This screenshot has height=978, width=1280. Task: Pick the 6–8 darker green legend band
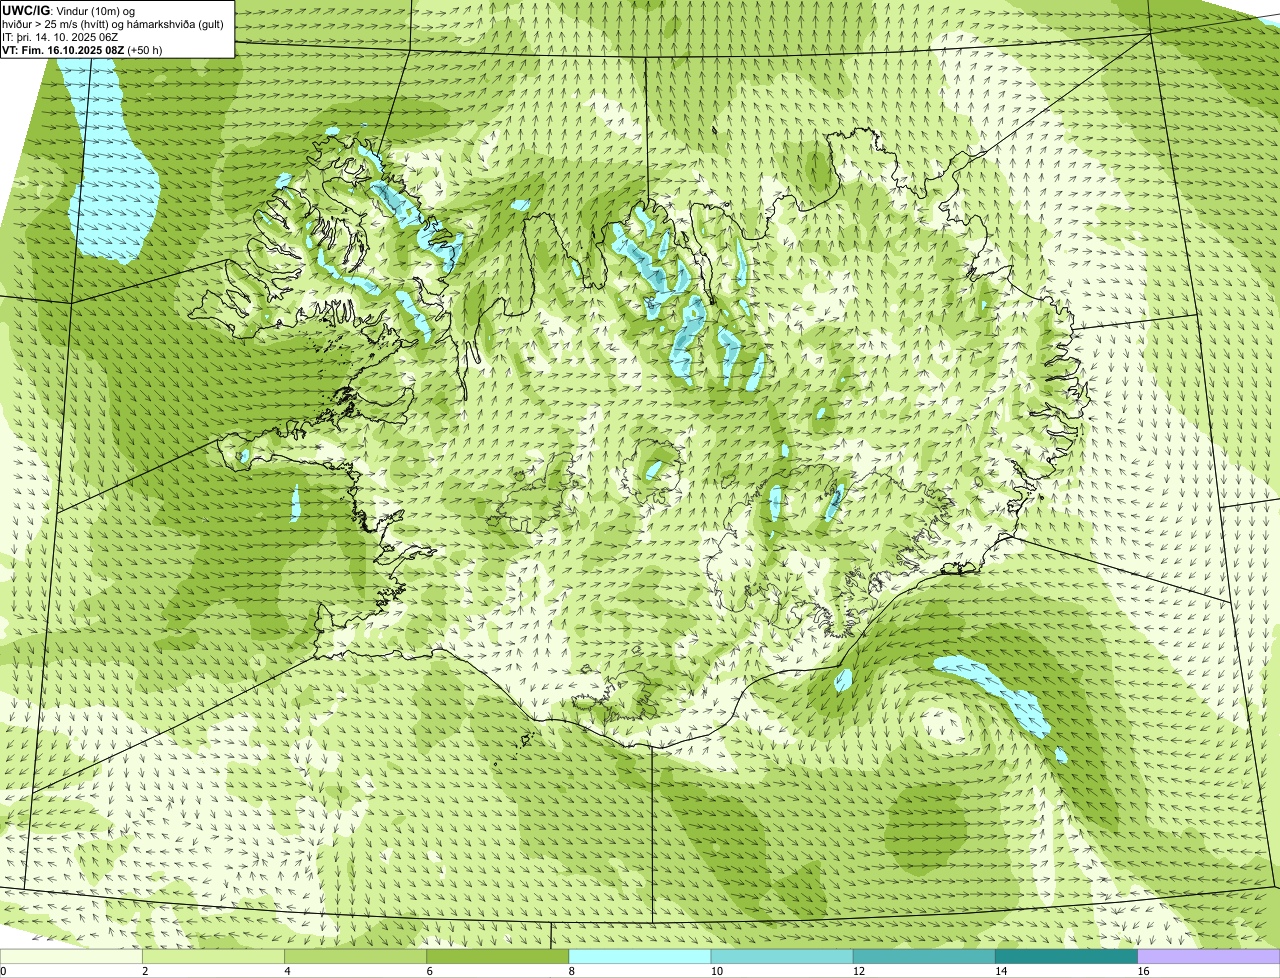coord(498,957)
